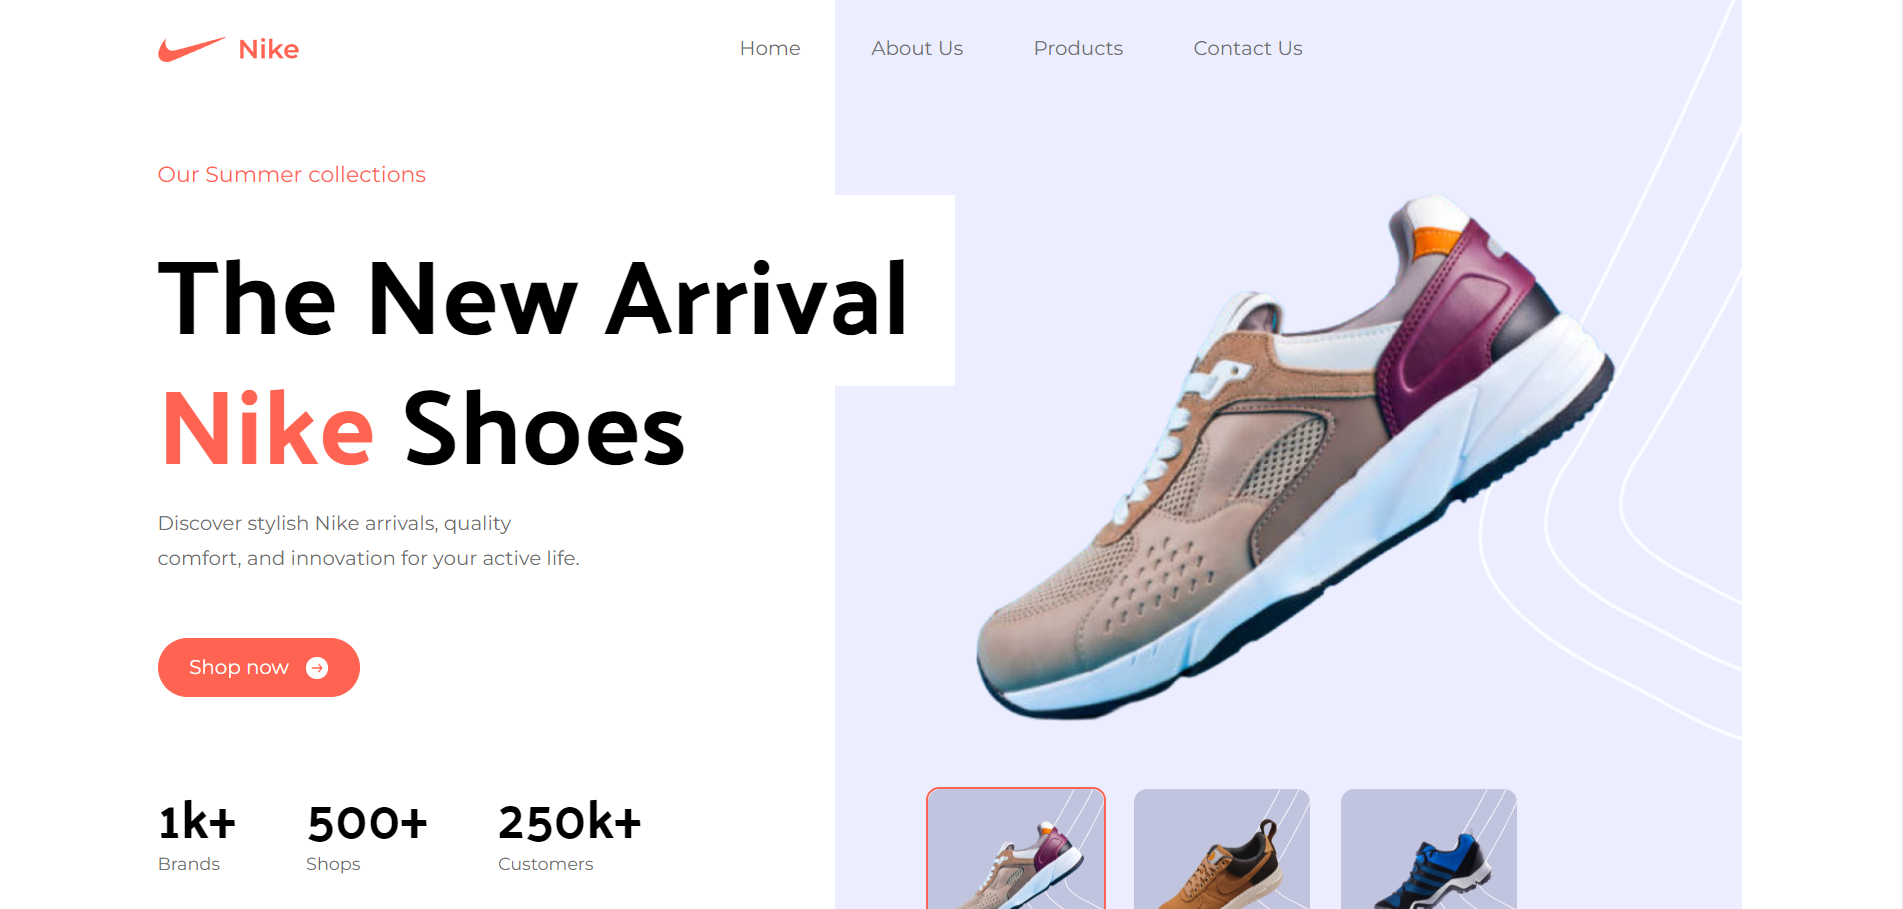Click the 250k+ Customers statistic
This screenshot has width=1903, height=909.
coord(570,837)
